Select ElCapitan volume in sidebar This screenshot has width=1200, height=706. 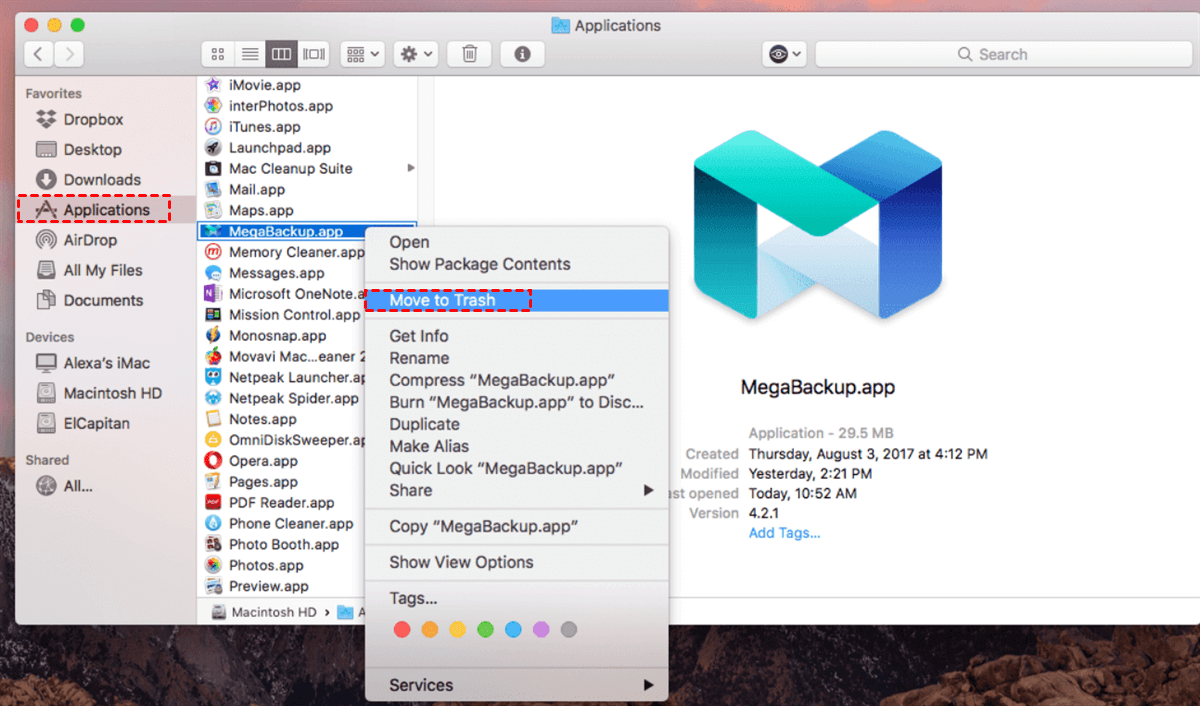(97, 423)
